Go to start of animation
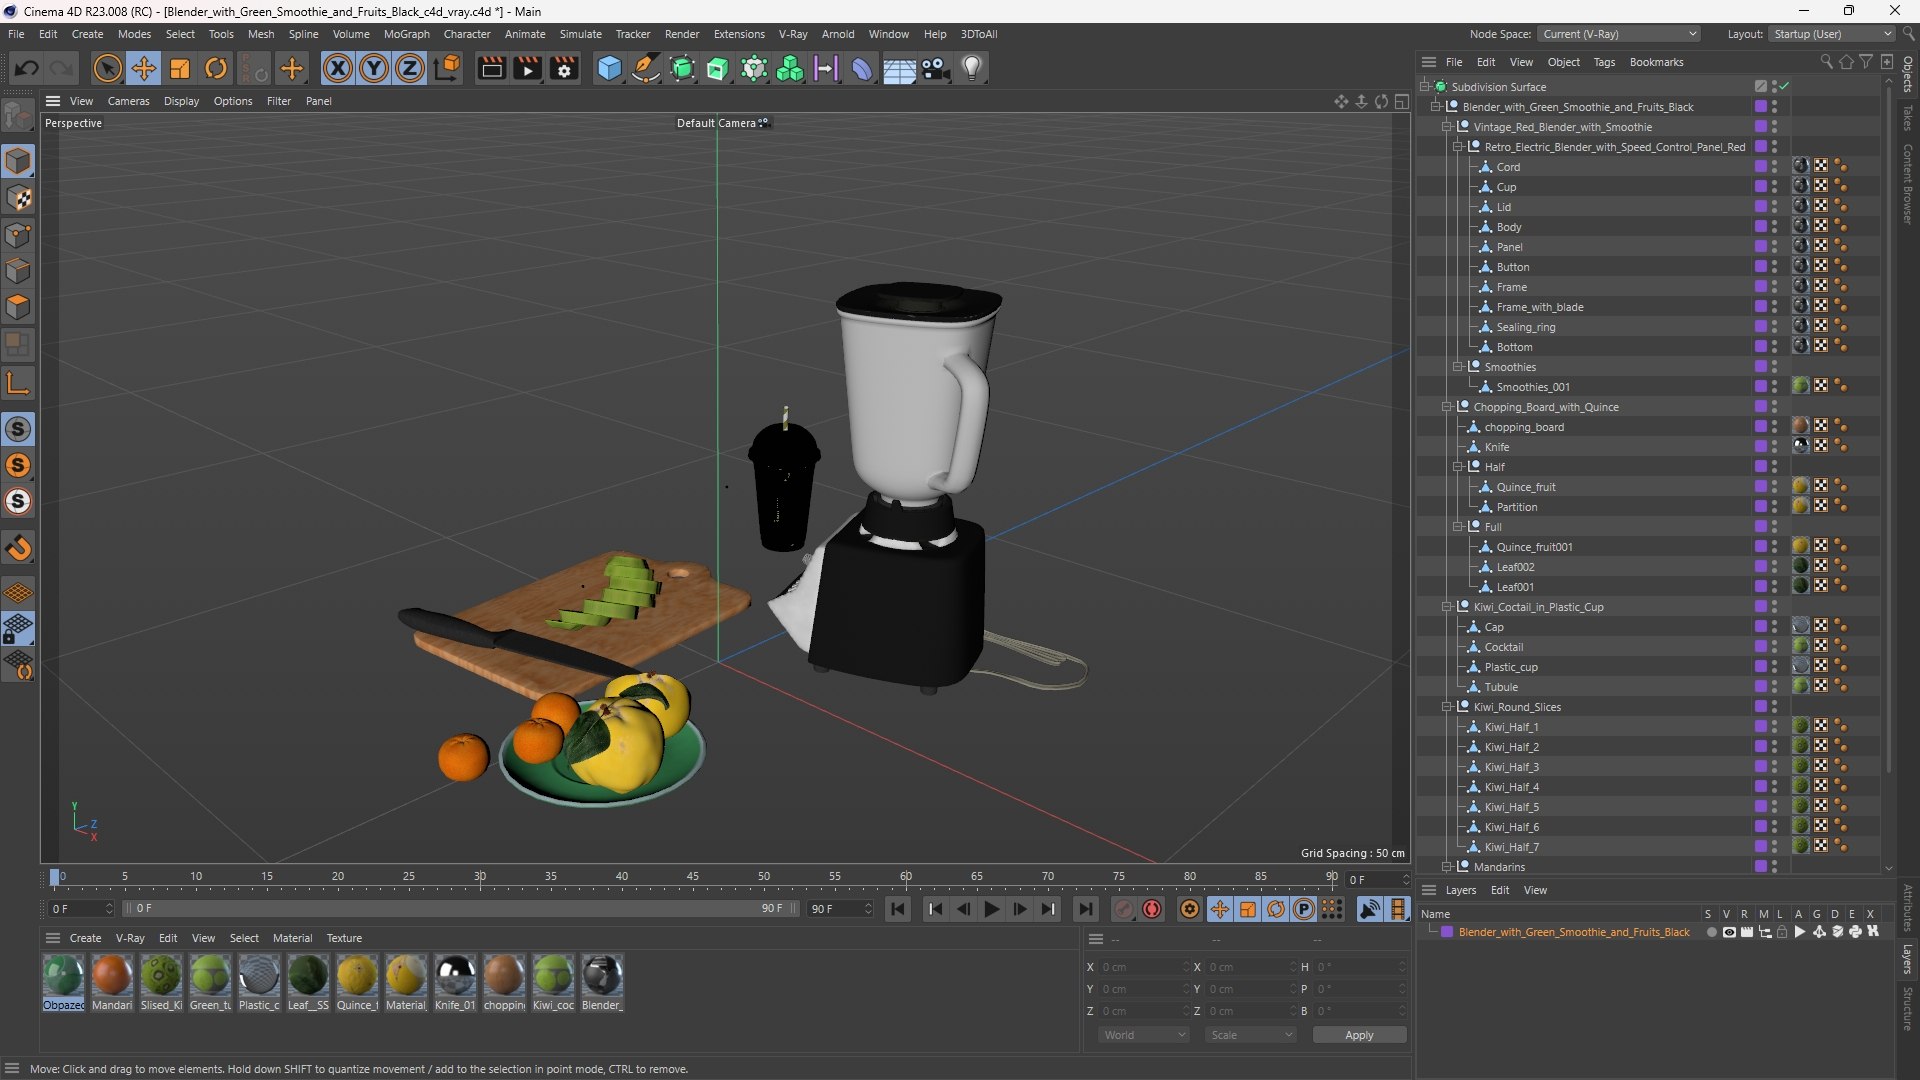Image resolution: width=1920 pixels, height=1080 pixels. (x=898, y=909)
